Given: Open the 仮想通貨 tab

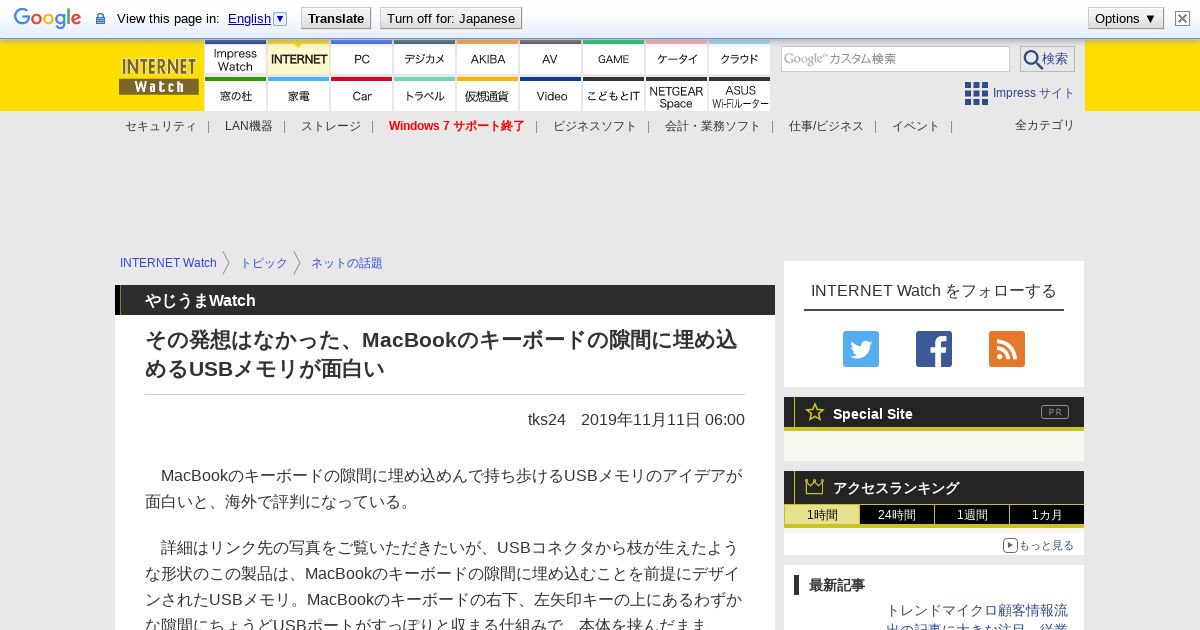Looking at the screenshot, I should click(x=488, y=95).
